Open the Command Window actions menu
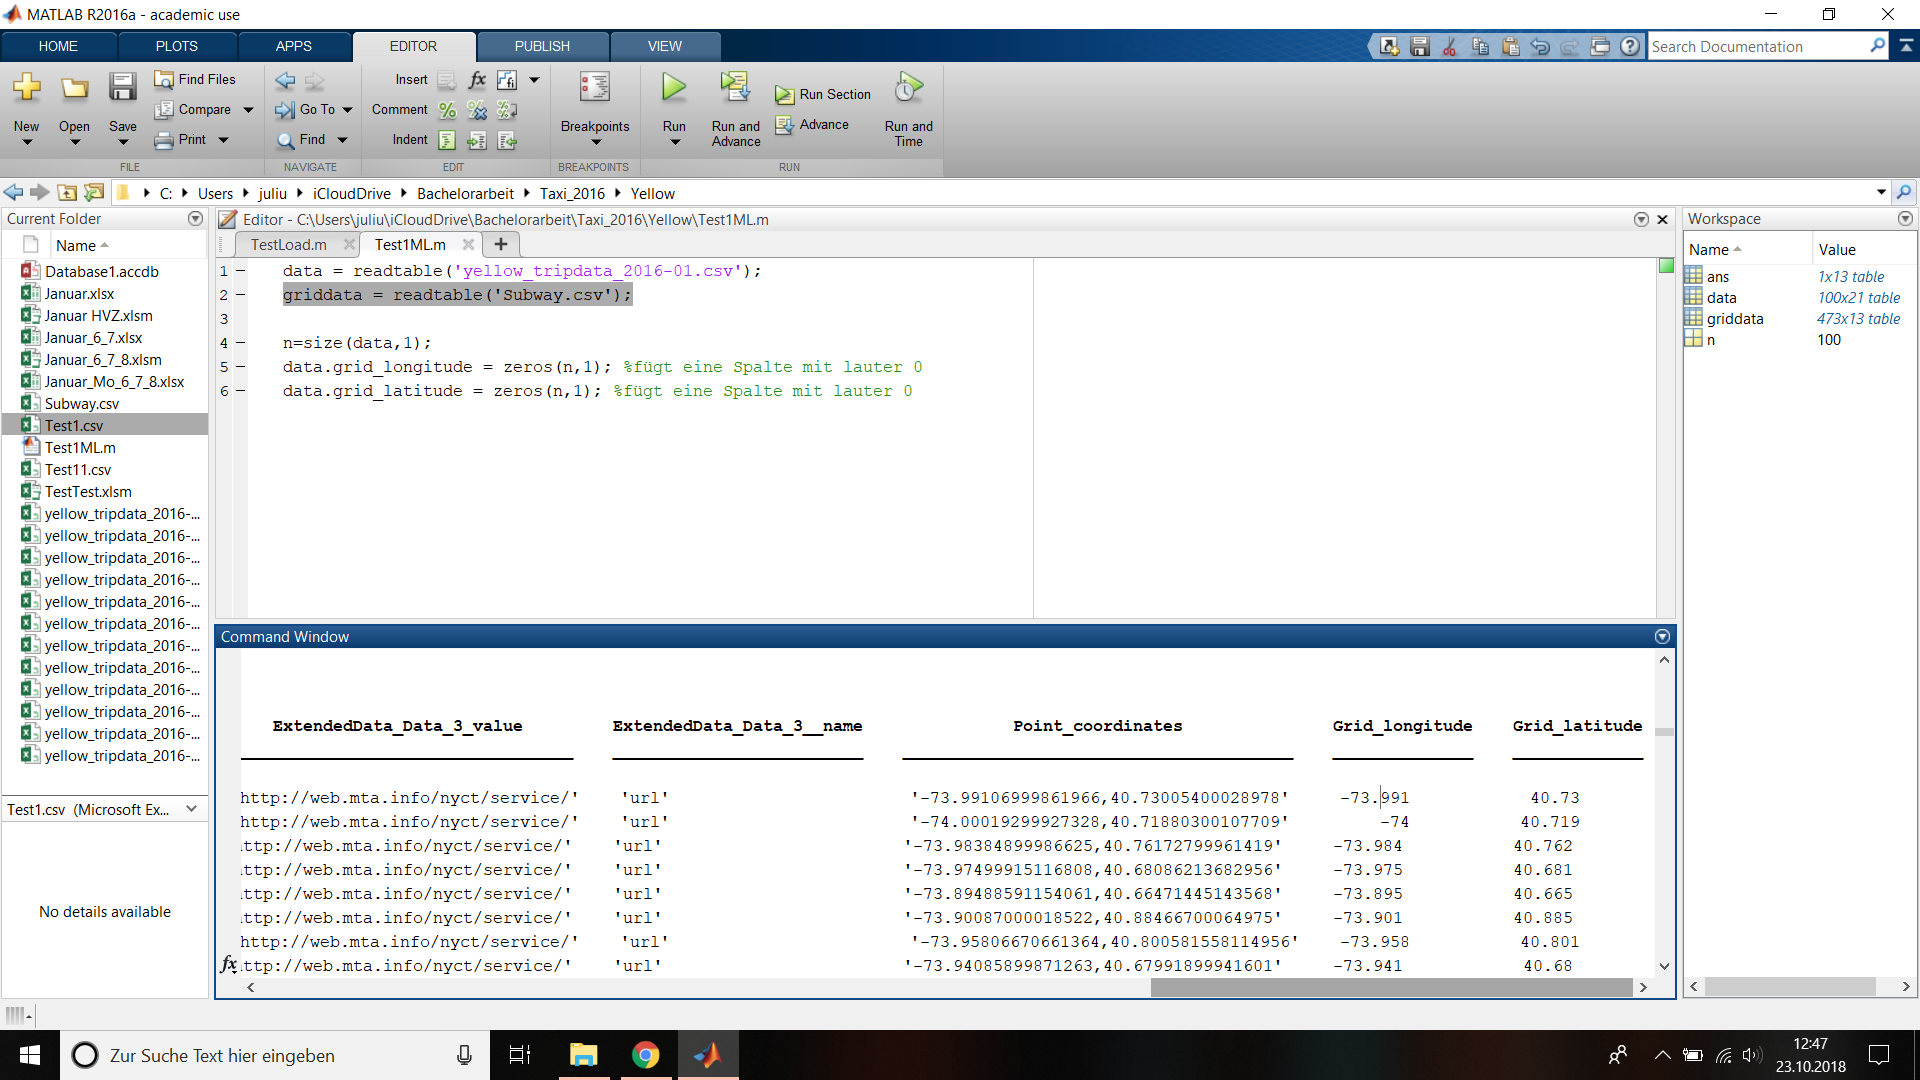Screen dimensions: 1920x1080 [1662, 637]
